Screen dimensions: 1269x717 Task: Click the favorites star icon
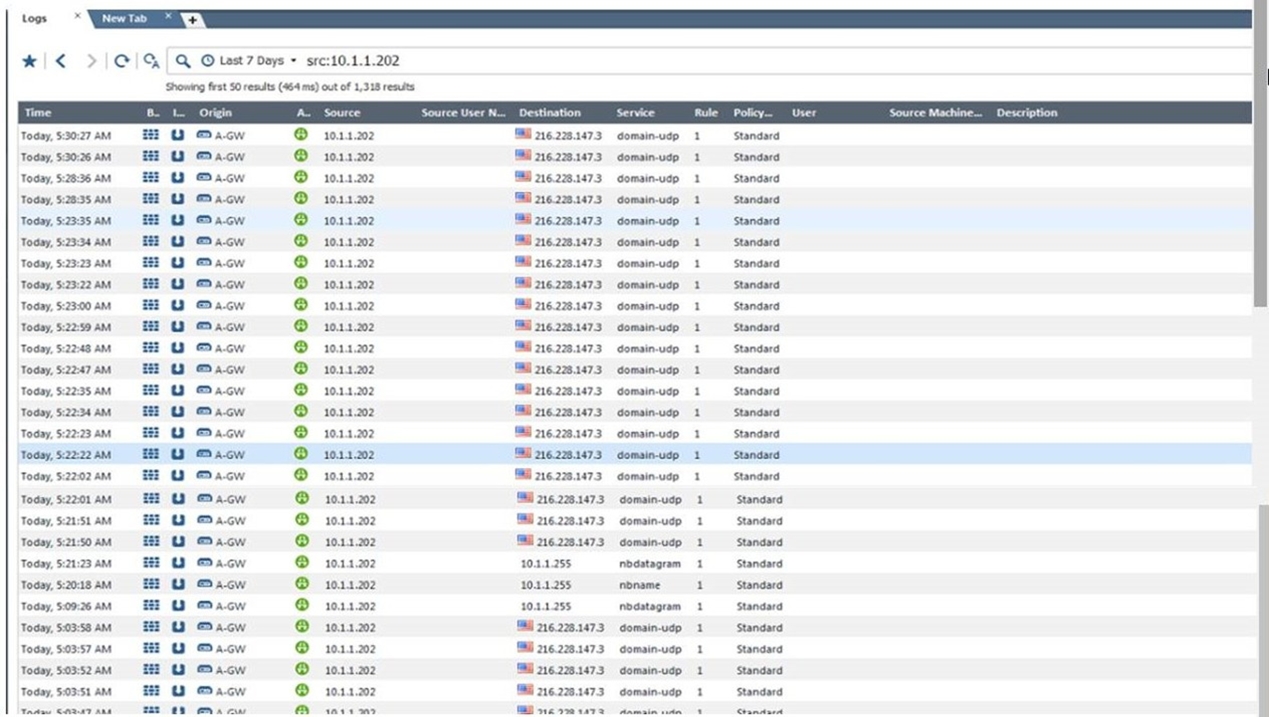[x=29, y=61]
